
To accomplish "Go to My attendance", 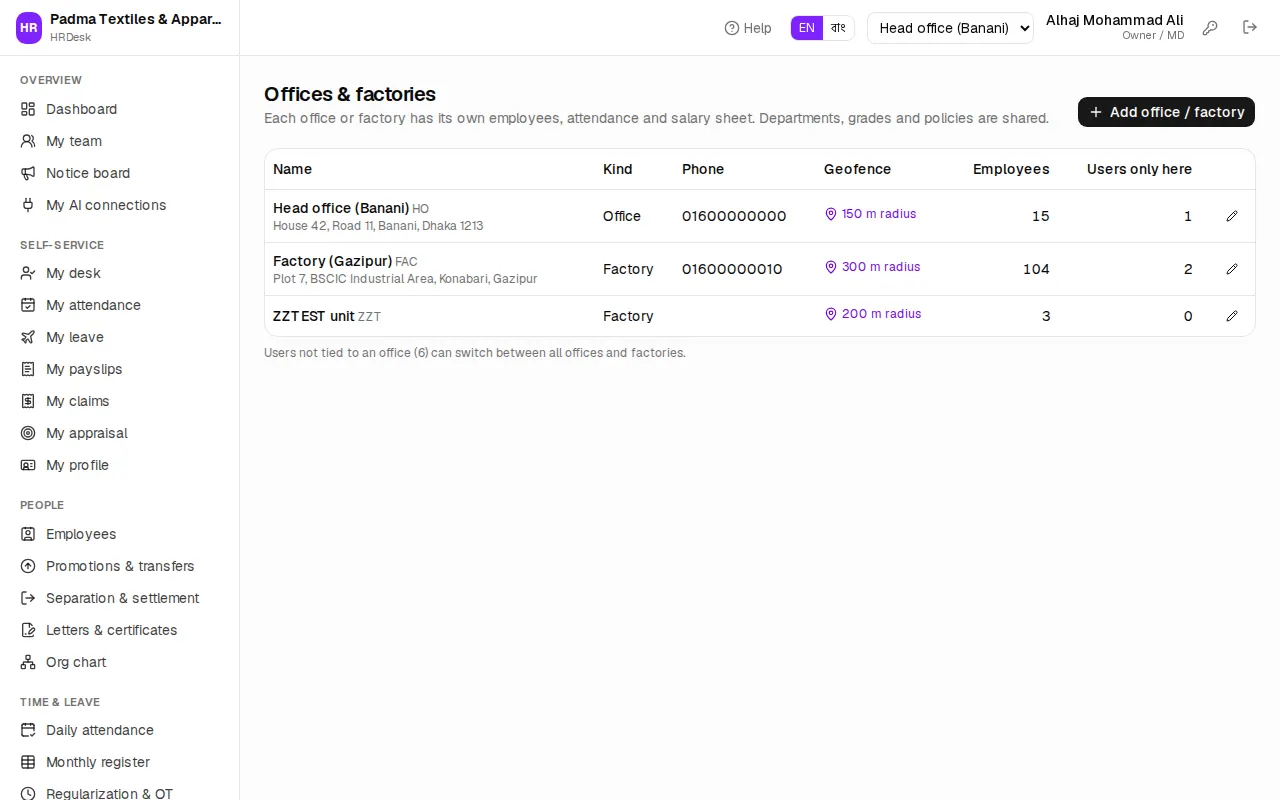I will [120, 305].
